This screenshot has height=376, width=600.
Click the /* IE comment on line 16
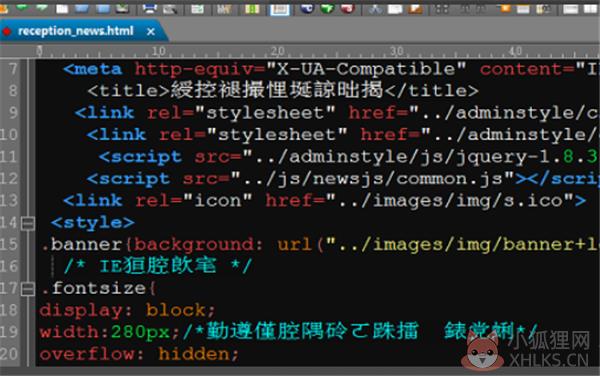[158, 266]
